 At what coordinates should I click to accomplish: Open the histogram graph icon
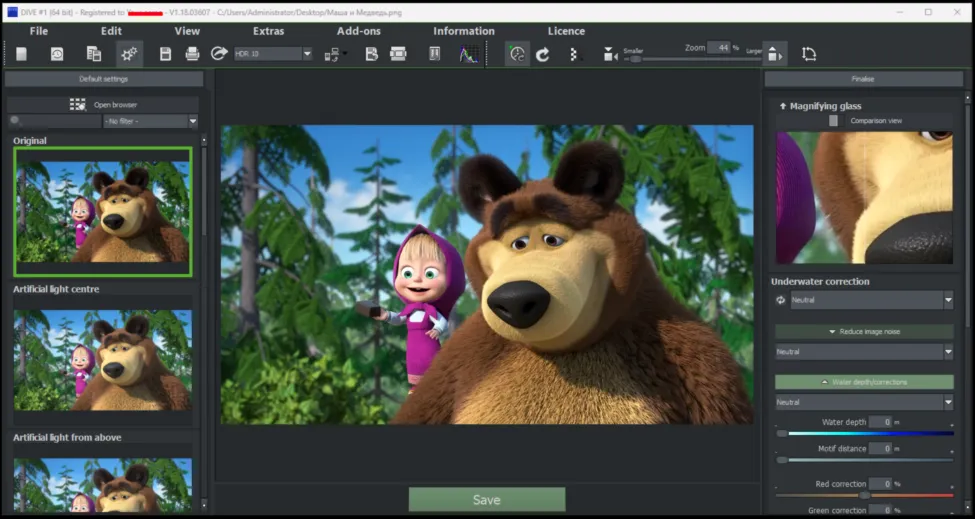pyautogui.click(x=469, y=54)
